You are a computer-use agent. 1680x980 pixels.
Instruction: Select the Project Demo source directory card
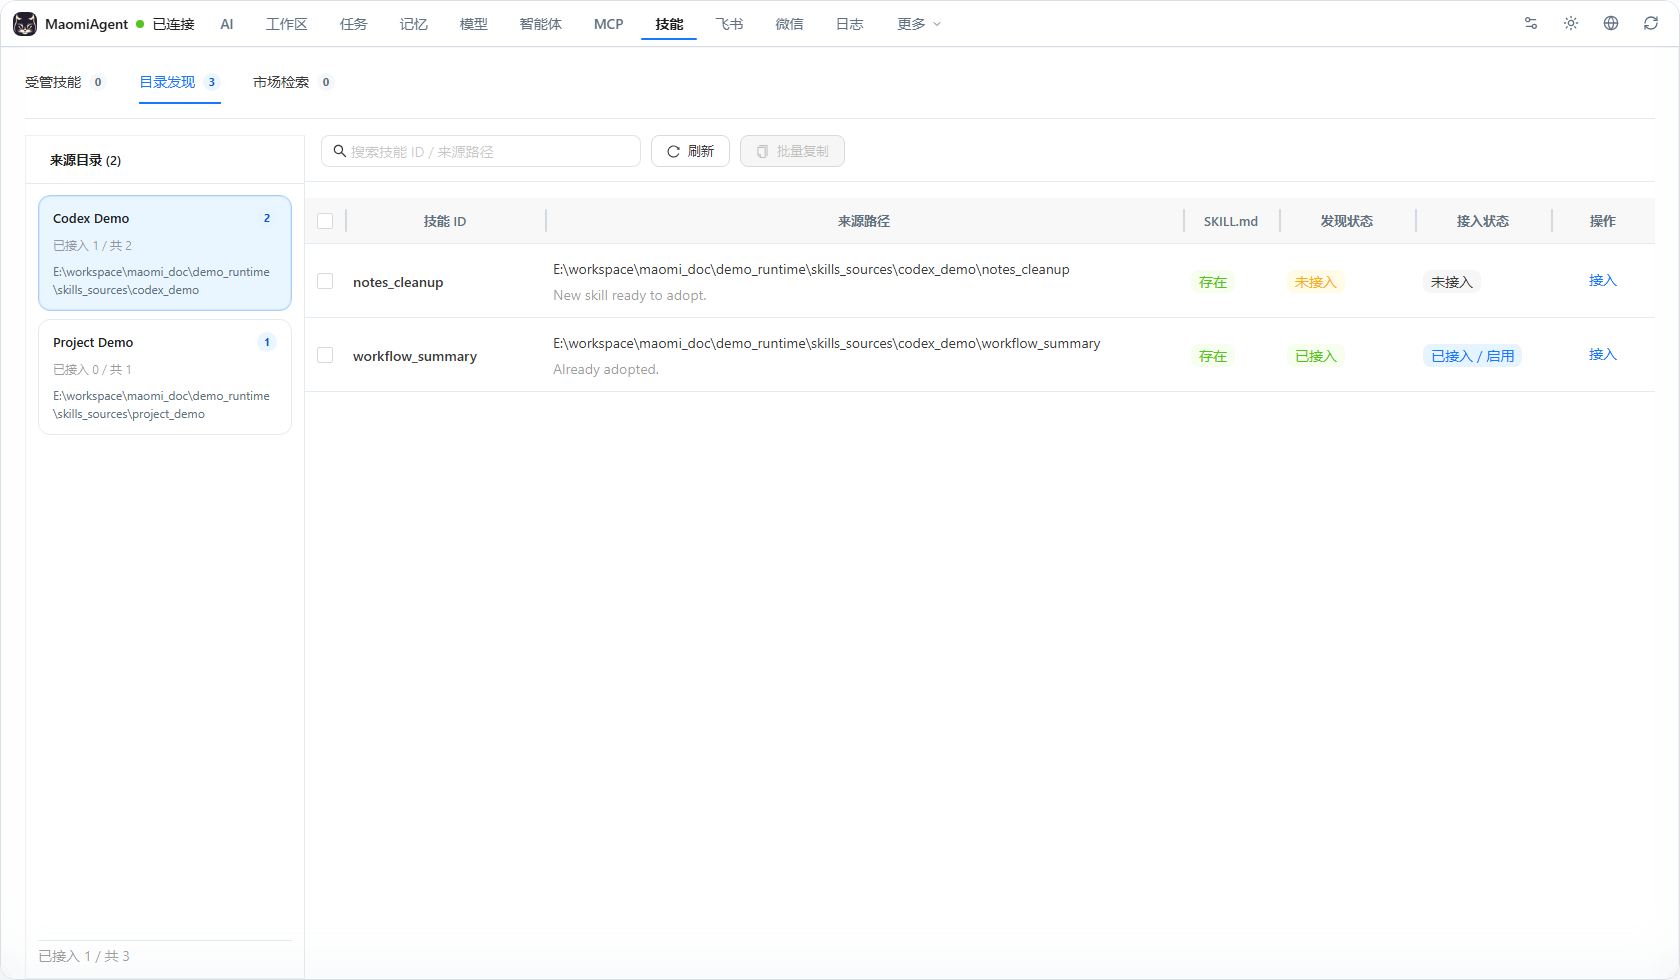coord(165,377)
